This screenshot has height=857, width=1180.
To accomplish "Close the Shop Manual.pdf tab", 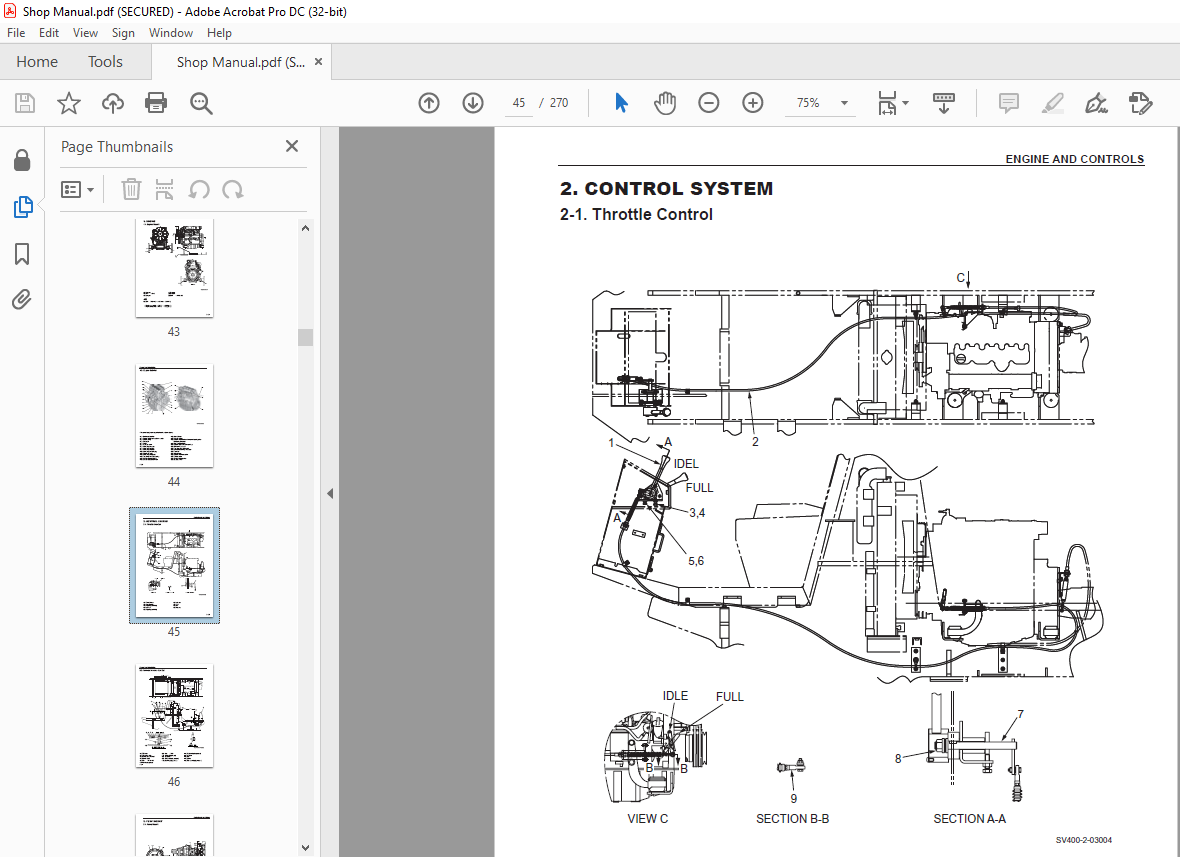I will pos(318,62).
